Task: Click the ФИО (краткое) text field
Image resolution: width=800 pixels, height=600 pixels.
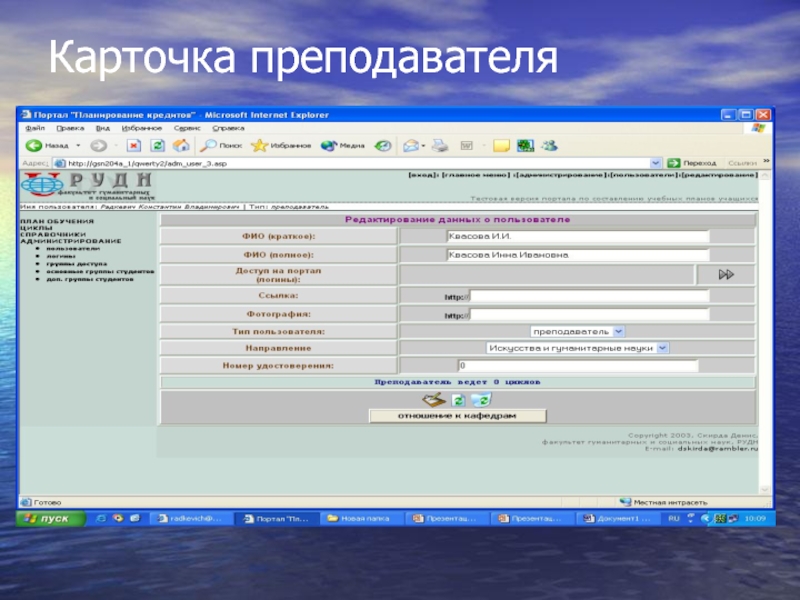Action: point(577,237)
